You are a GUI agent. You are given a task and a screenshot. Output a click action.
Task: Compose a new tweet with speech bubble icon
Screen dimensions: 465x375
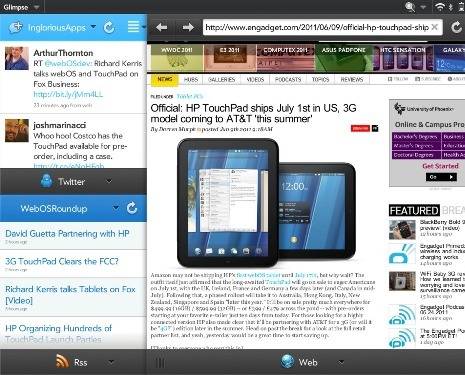coord(15,27)
